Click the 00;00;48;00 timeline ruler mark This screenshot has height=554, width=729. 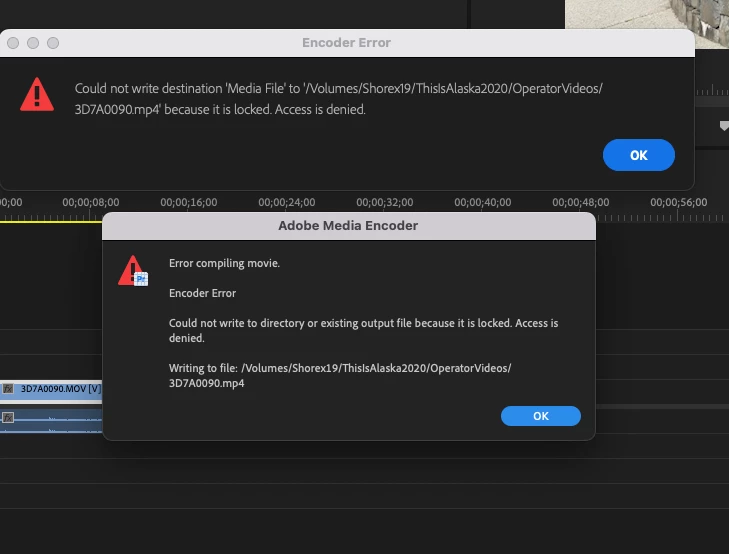581,202
